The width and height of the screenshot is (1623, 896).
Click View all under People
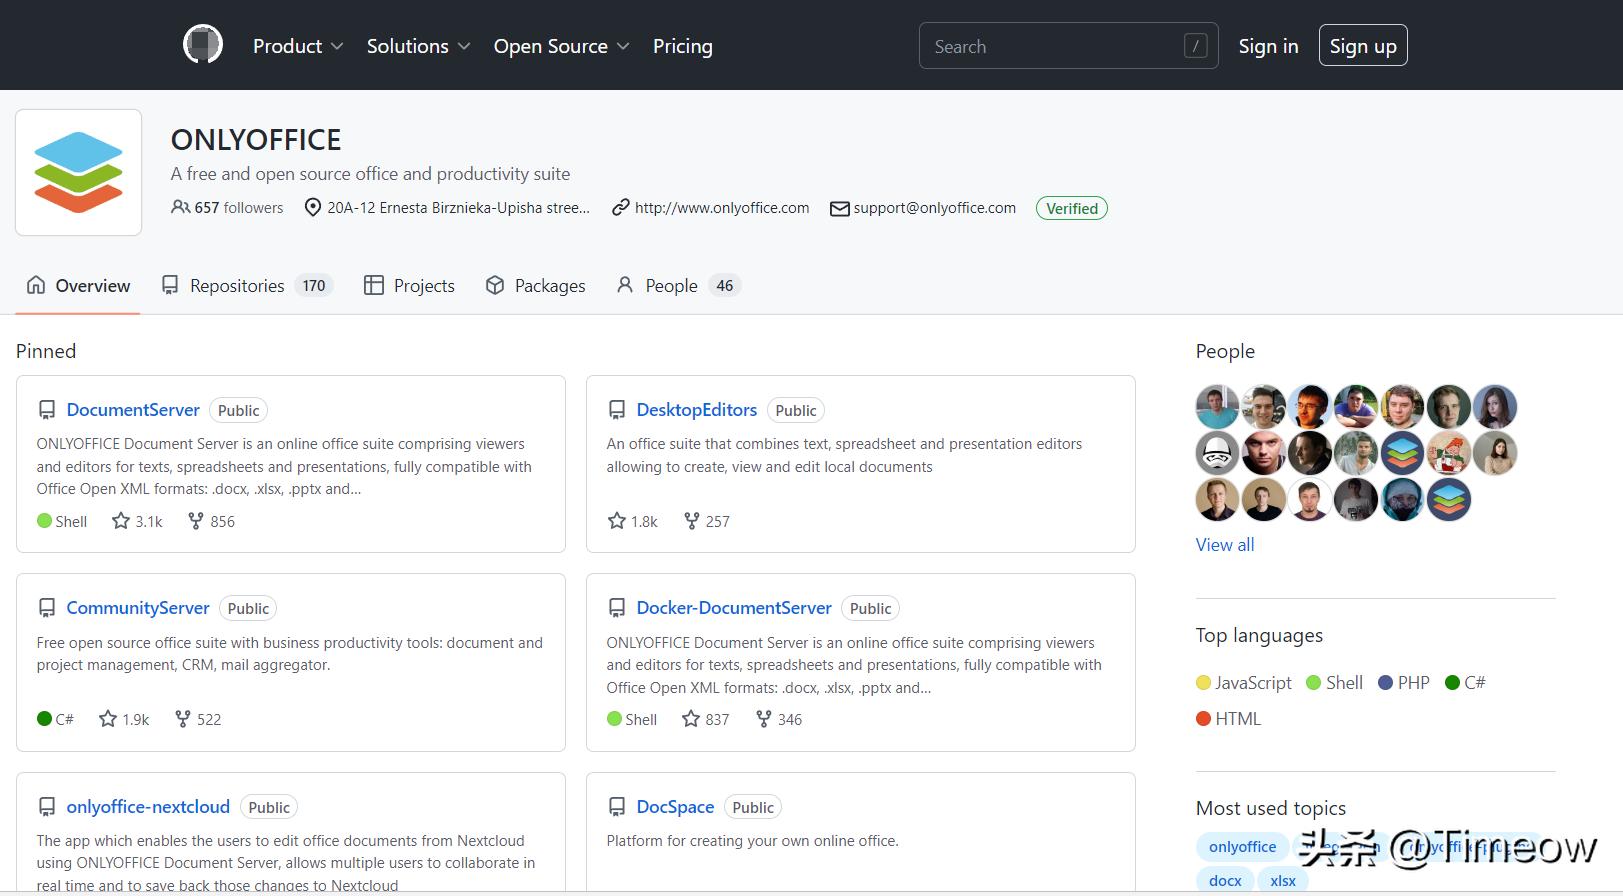(x=1224, y=545)
